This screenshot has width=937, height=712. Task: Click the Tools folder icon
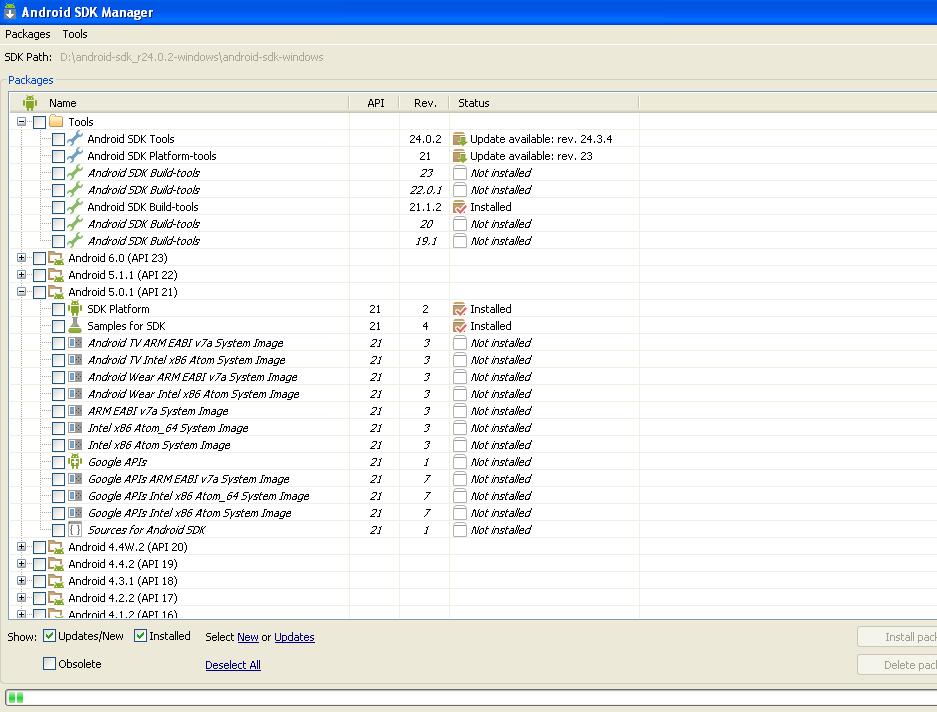coord(56,121)
